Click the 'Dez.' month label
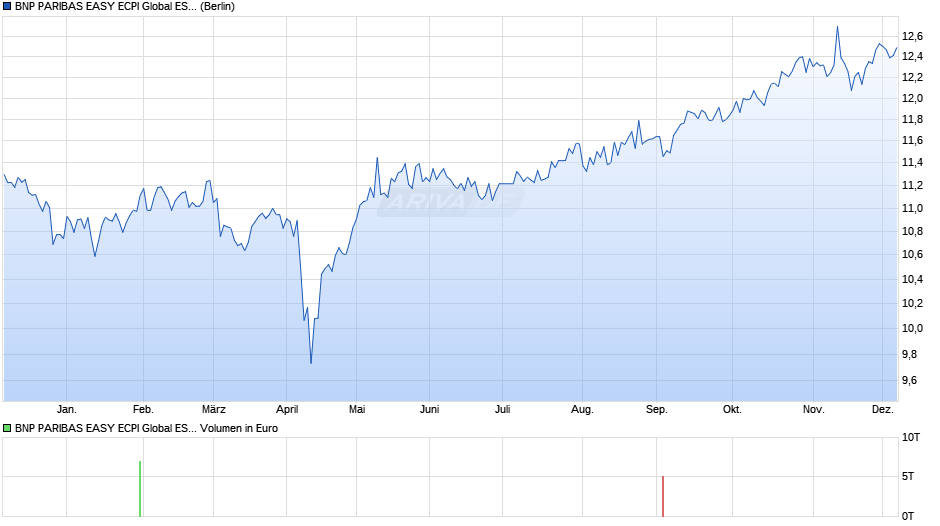940x526 pixels. click(x=882, y=410)
